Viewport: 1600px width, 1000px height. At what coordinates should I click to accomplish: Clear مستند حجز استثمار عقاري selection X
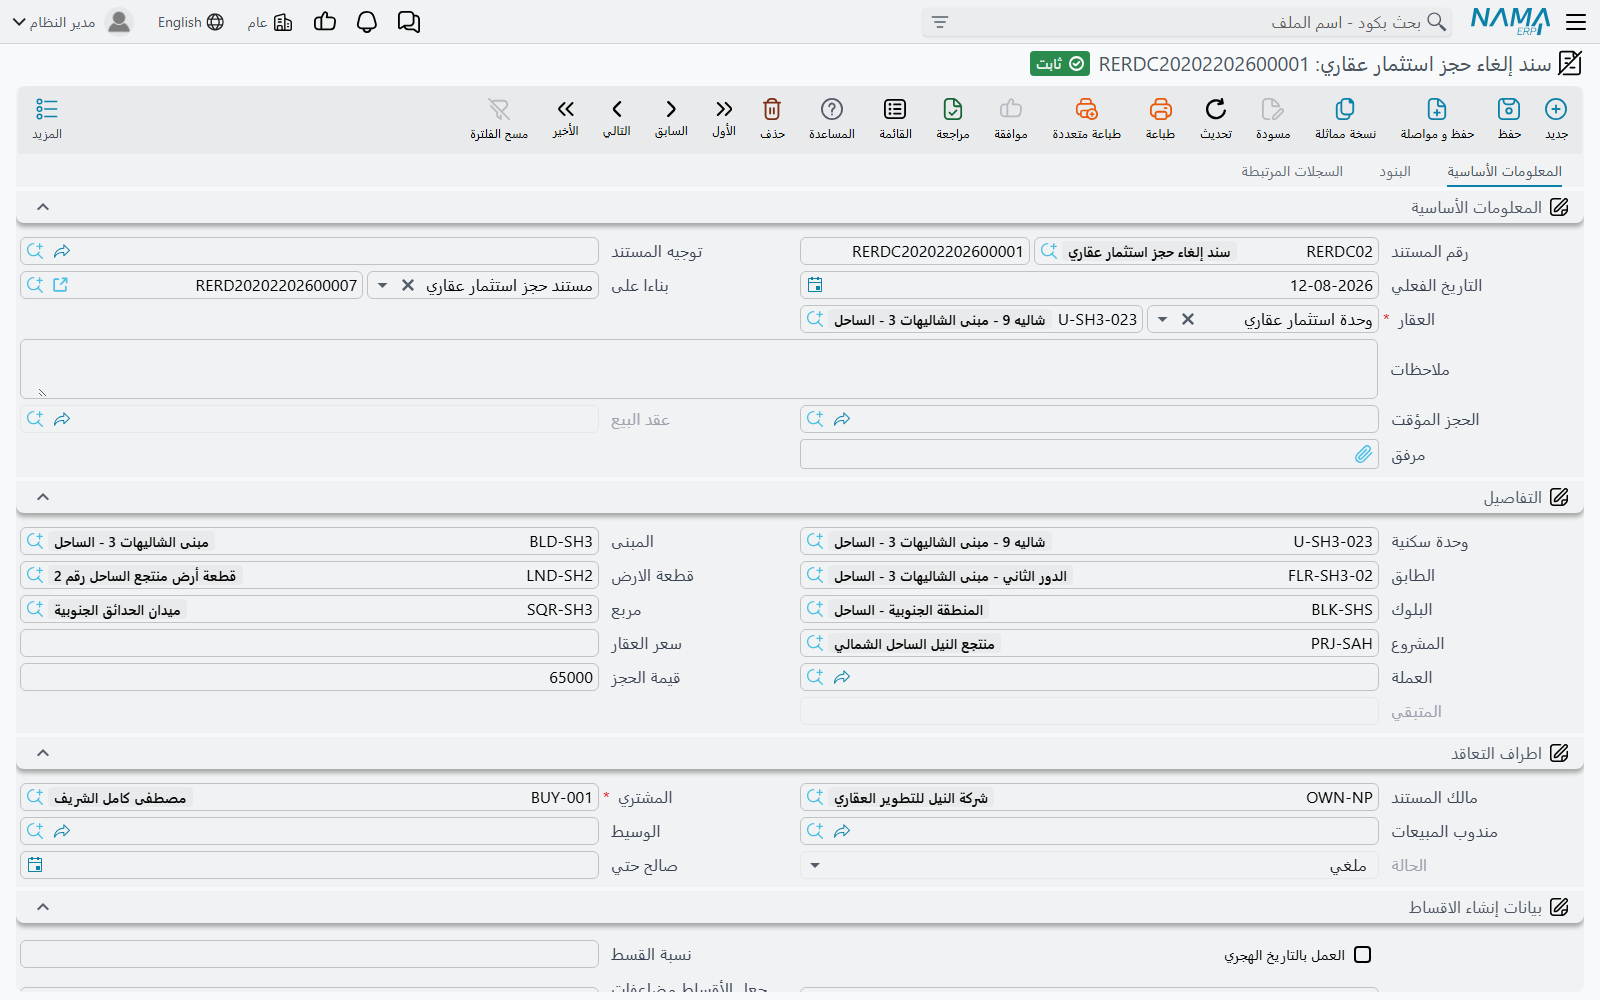408,285
